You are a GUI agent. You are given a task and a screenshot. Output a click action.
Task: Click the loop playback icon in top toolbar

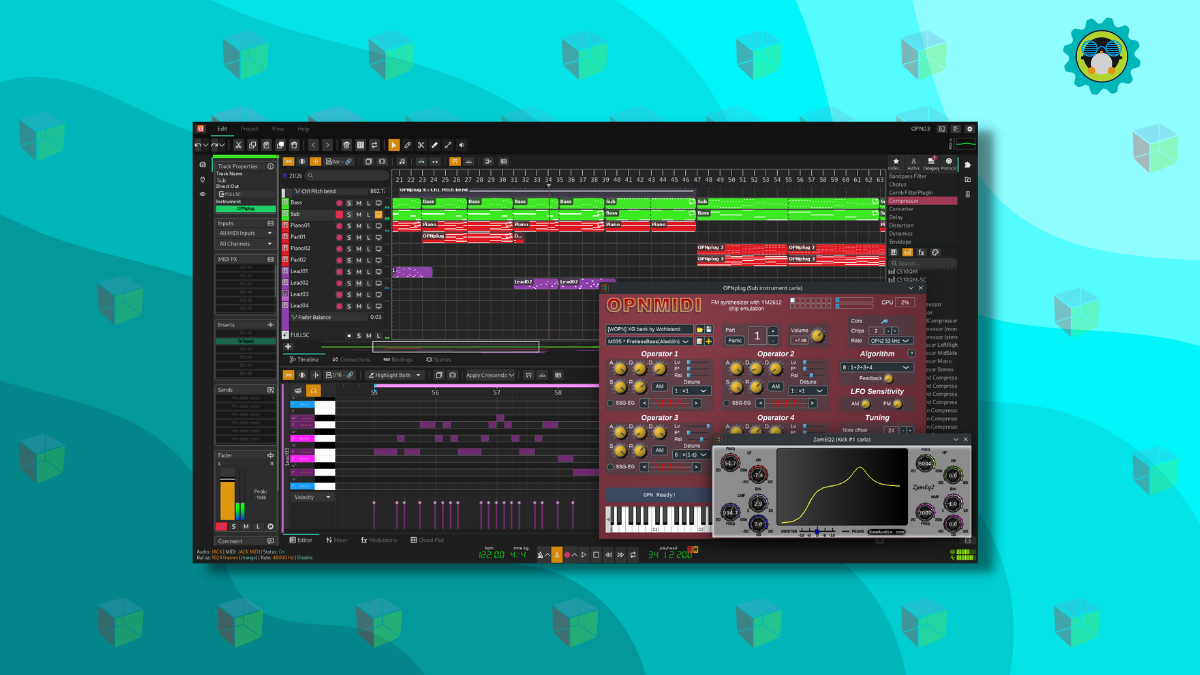click(375, 145)
